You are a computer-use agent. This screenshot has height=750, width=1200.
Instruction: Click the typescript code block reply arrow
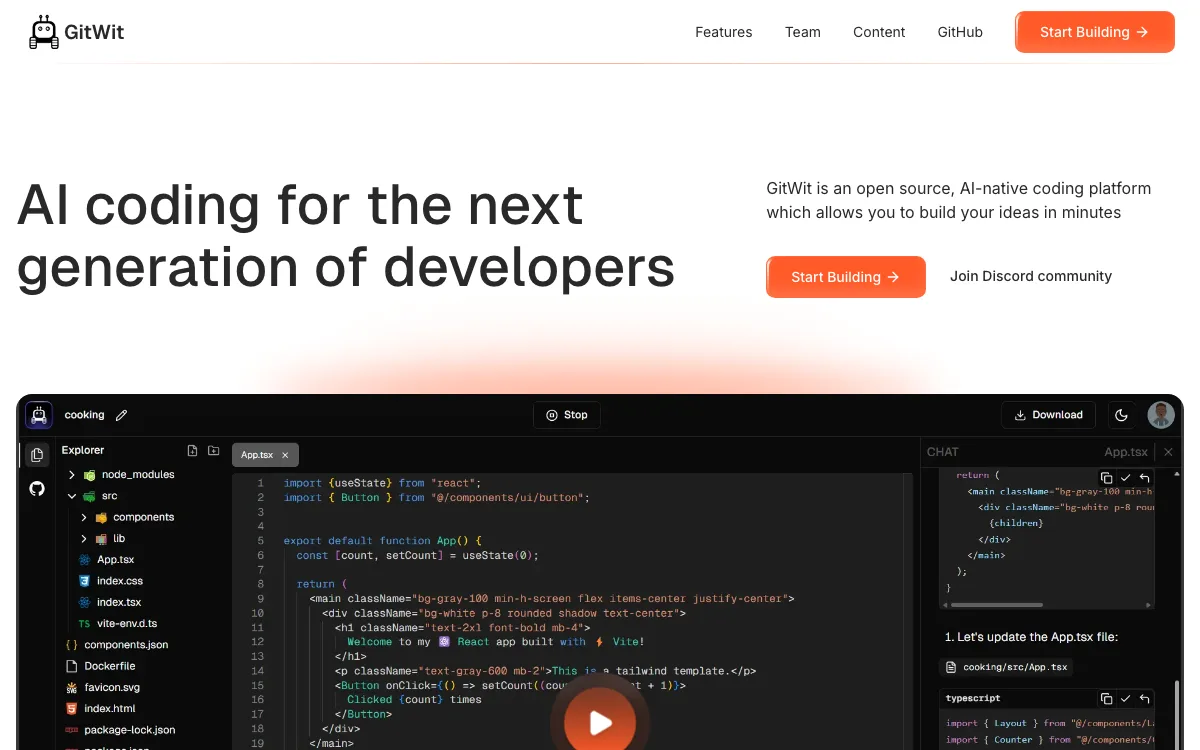1145,699
